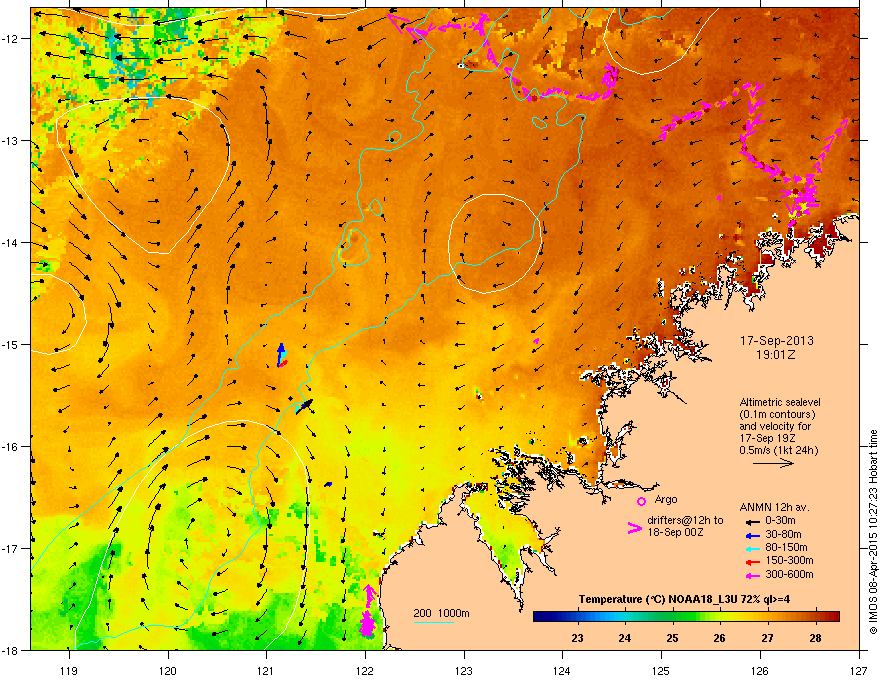
Task: Click the Argo legend label
Action: click(666, 499)
